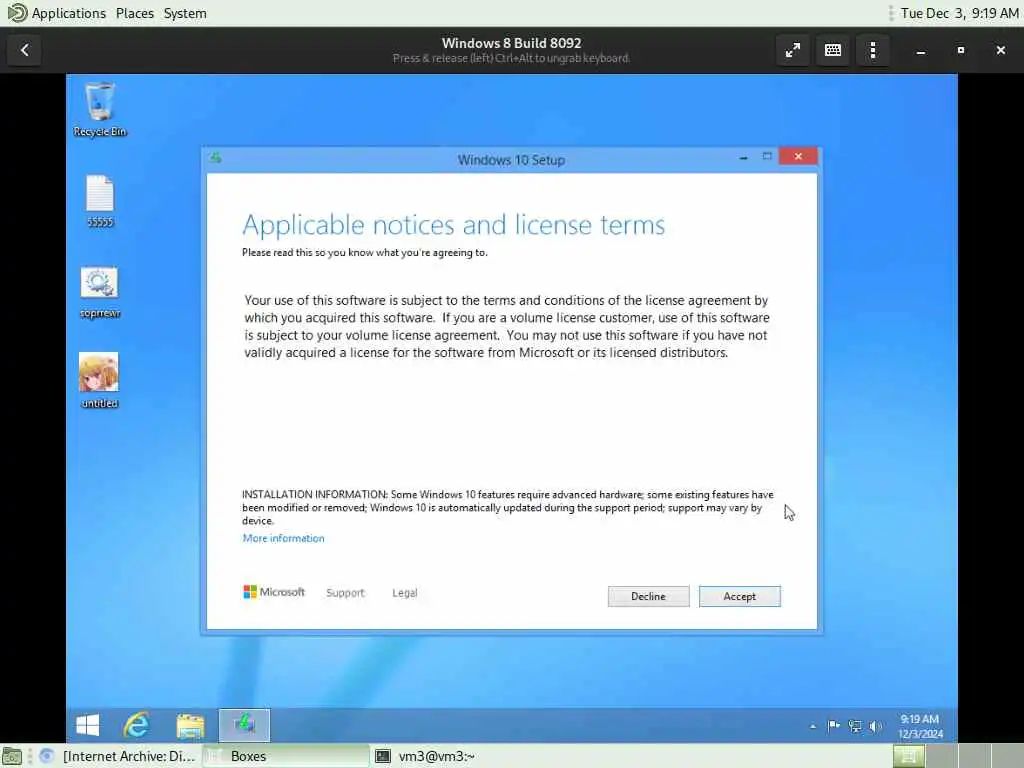1024x768 pixels.
Task: Click the guest clock showing 9:19 AM
Action: [x=920, y=726]
